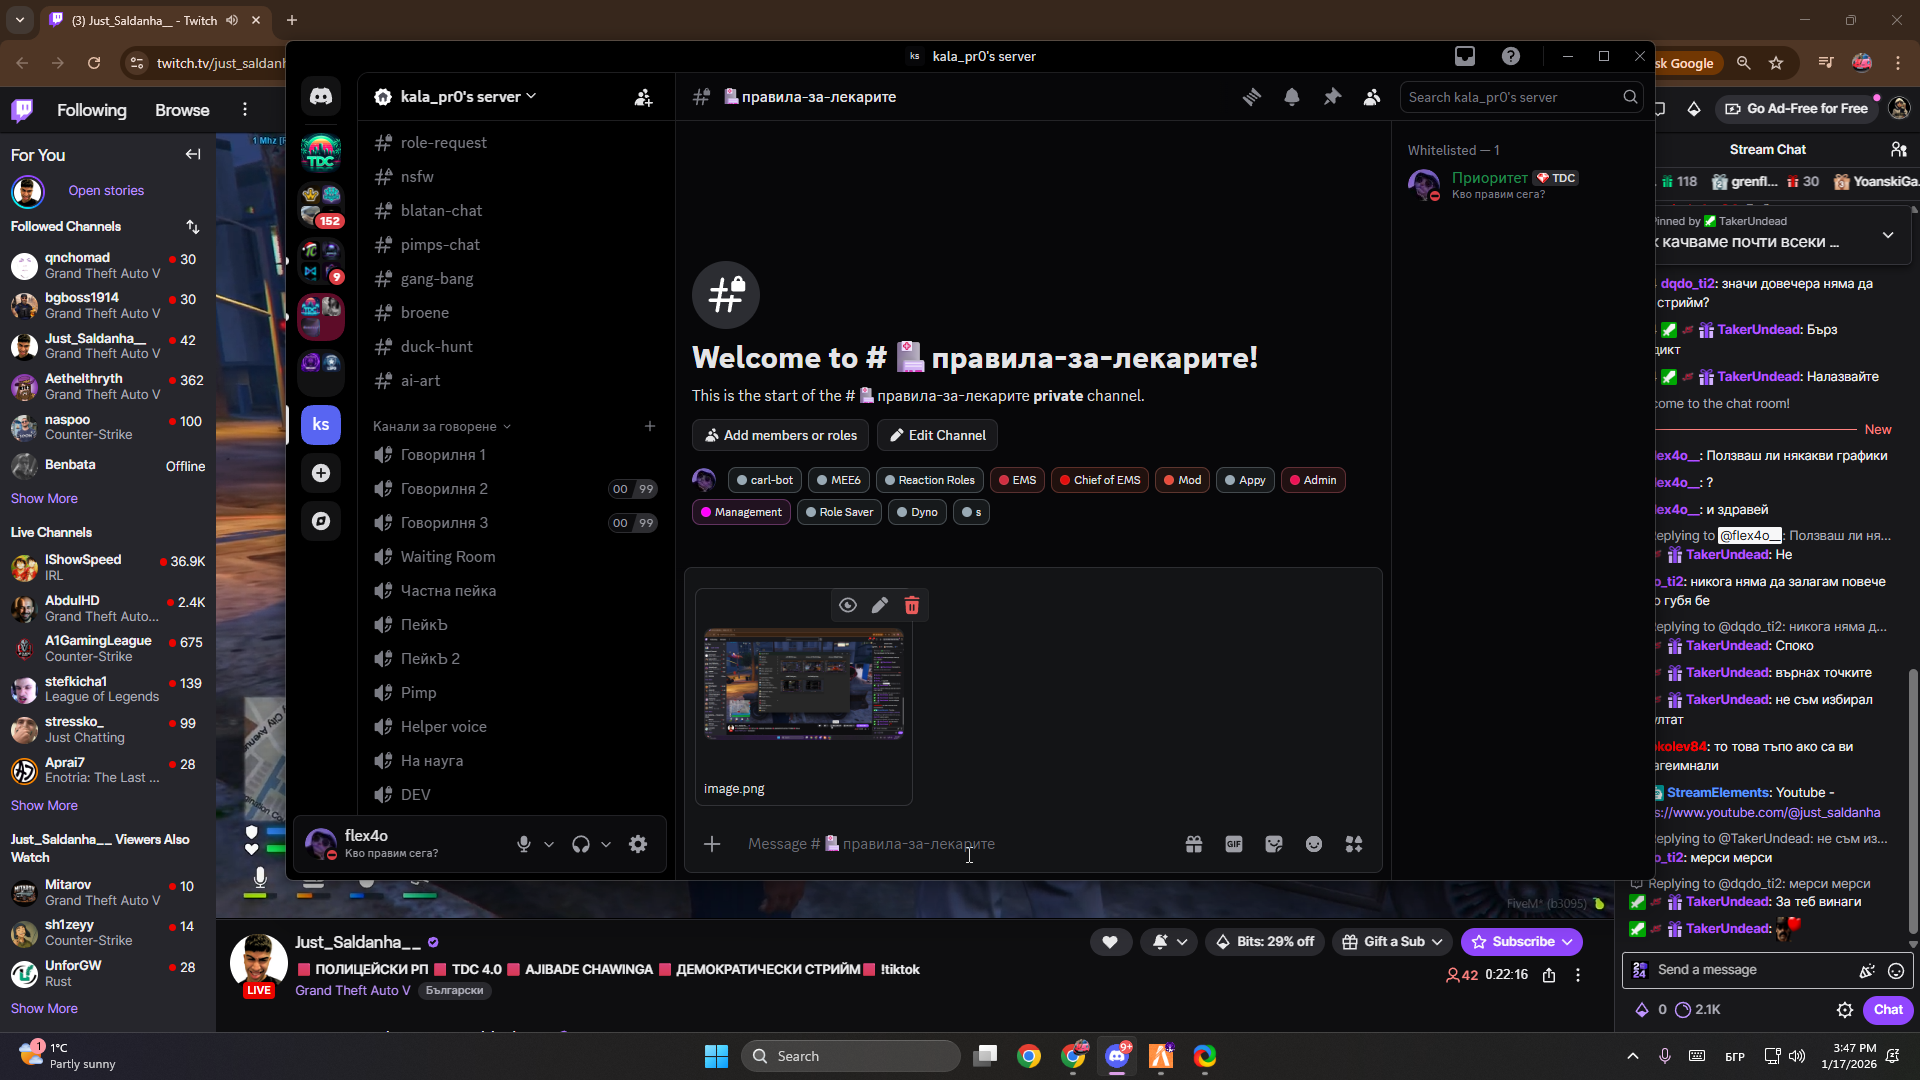Open notification settings bell in channel header
This screenshot has height=1080, width=1920.
click(1292, 97)
